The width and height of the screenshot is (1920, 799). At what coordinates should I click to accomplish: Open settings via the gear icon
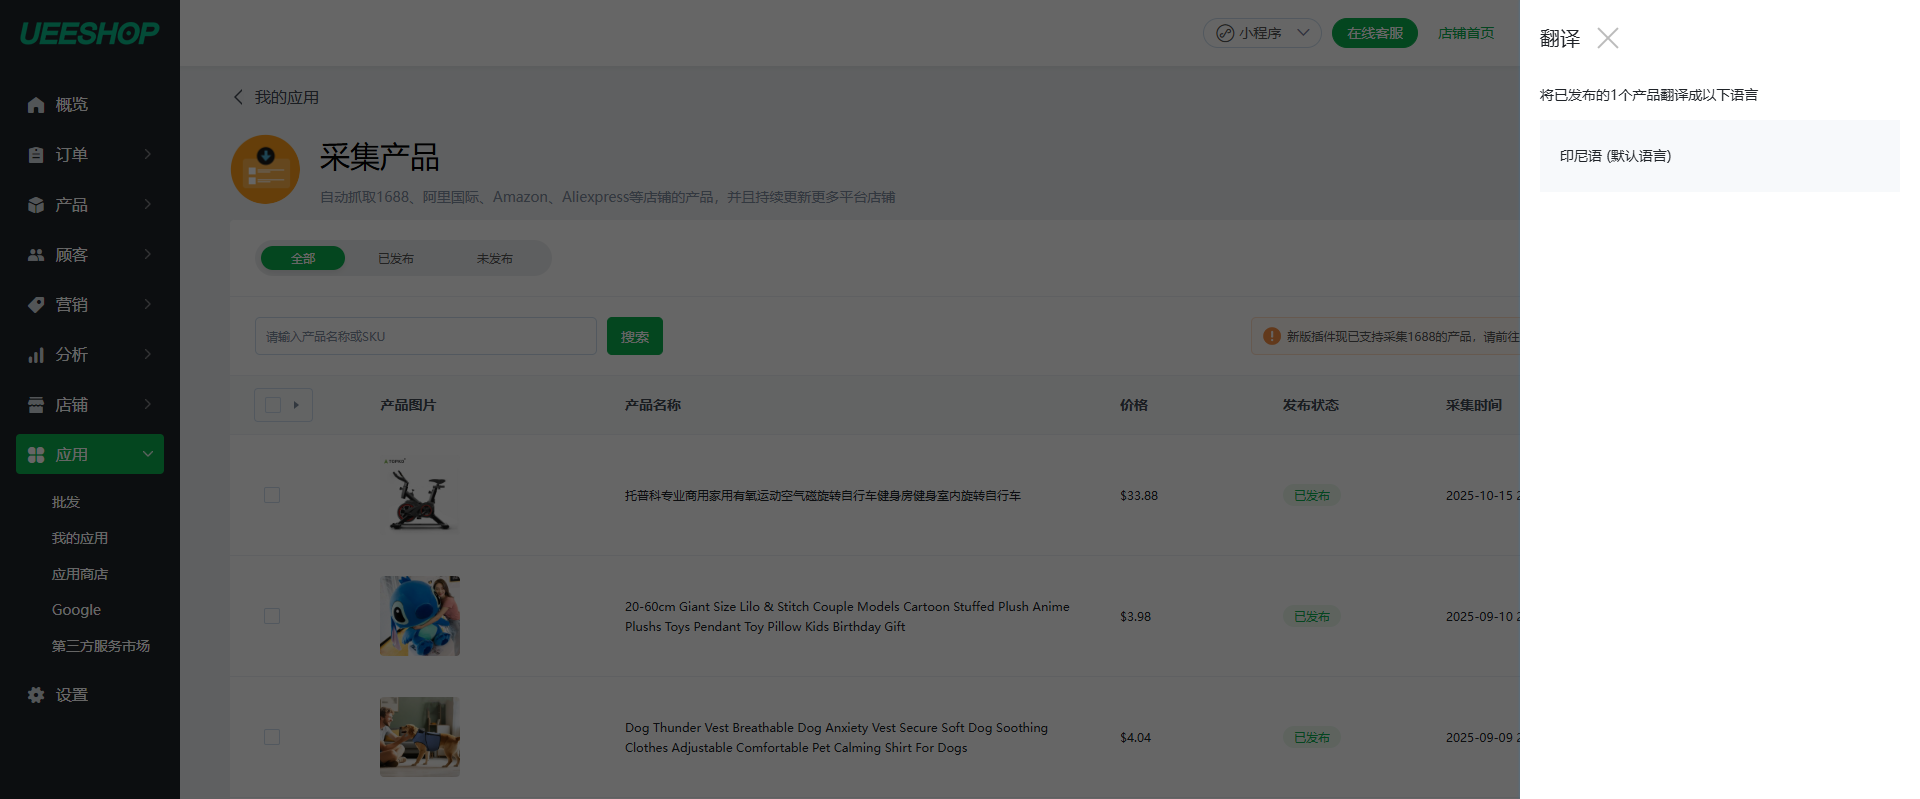click(x=36, y=695)
